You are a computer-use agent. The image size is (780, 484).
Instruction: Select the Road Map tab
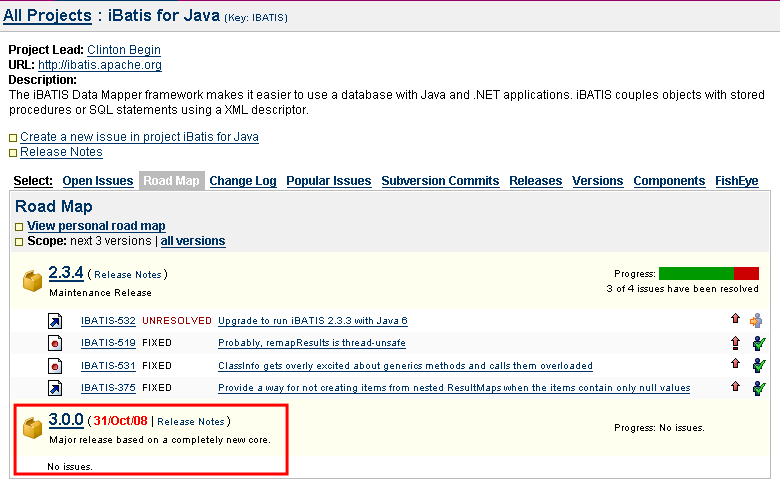(x=172, y=181)
